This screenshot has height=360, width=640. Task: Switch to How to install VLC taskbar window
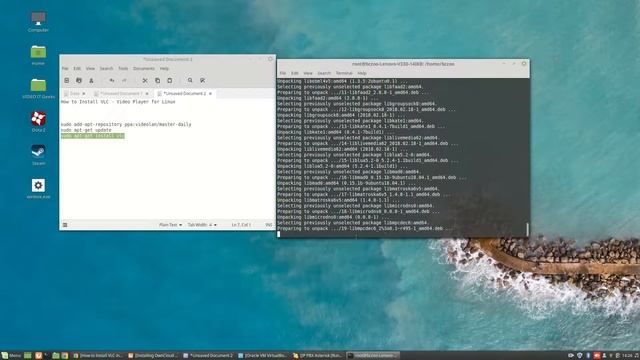click(x=98, y=356)
